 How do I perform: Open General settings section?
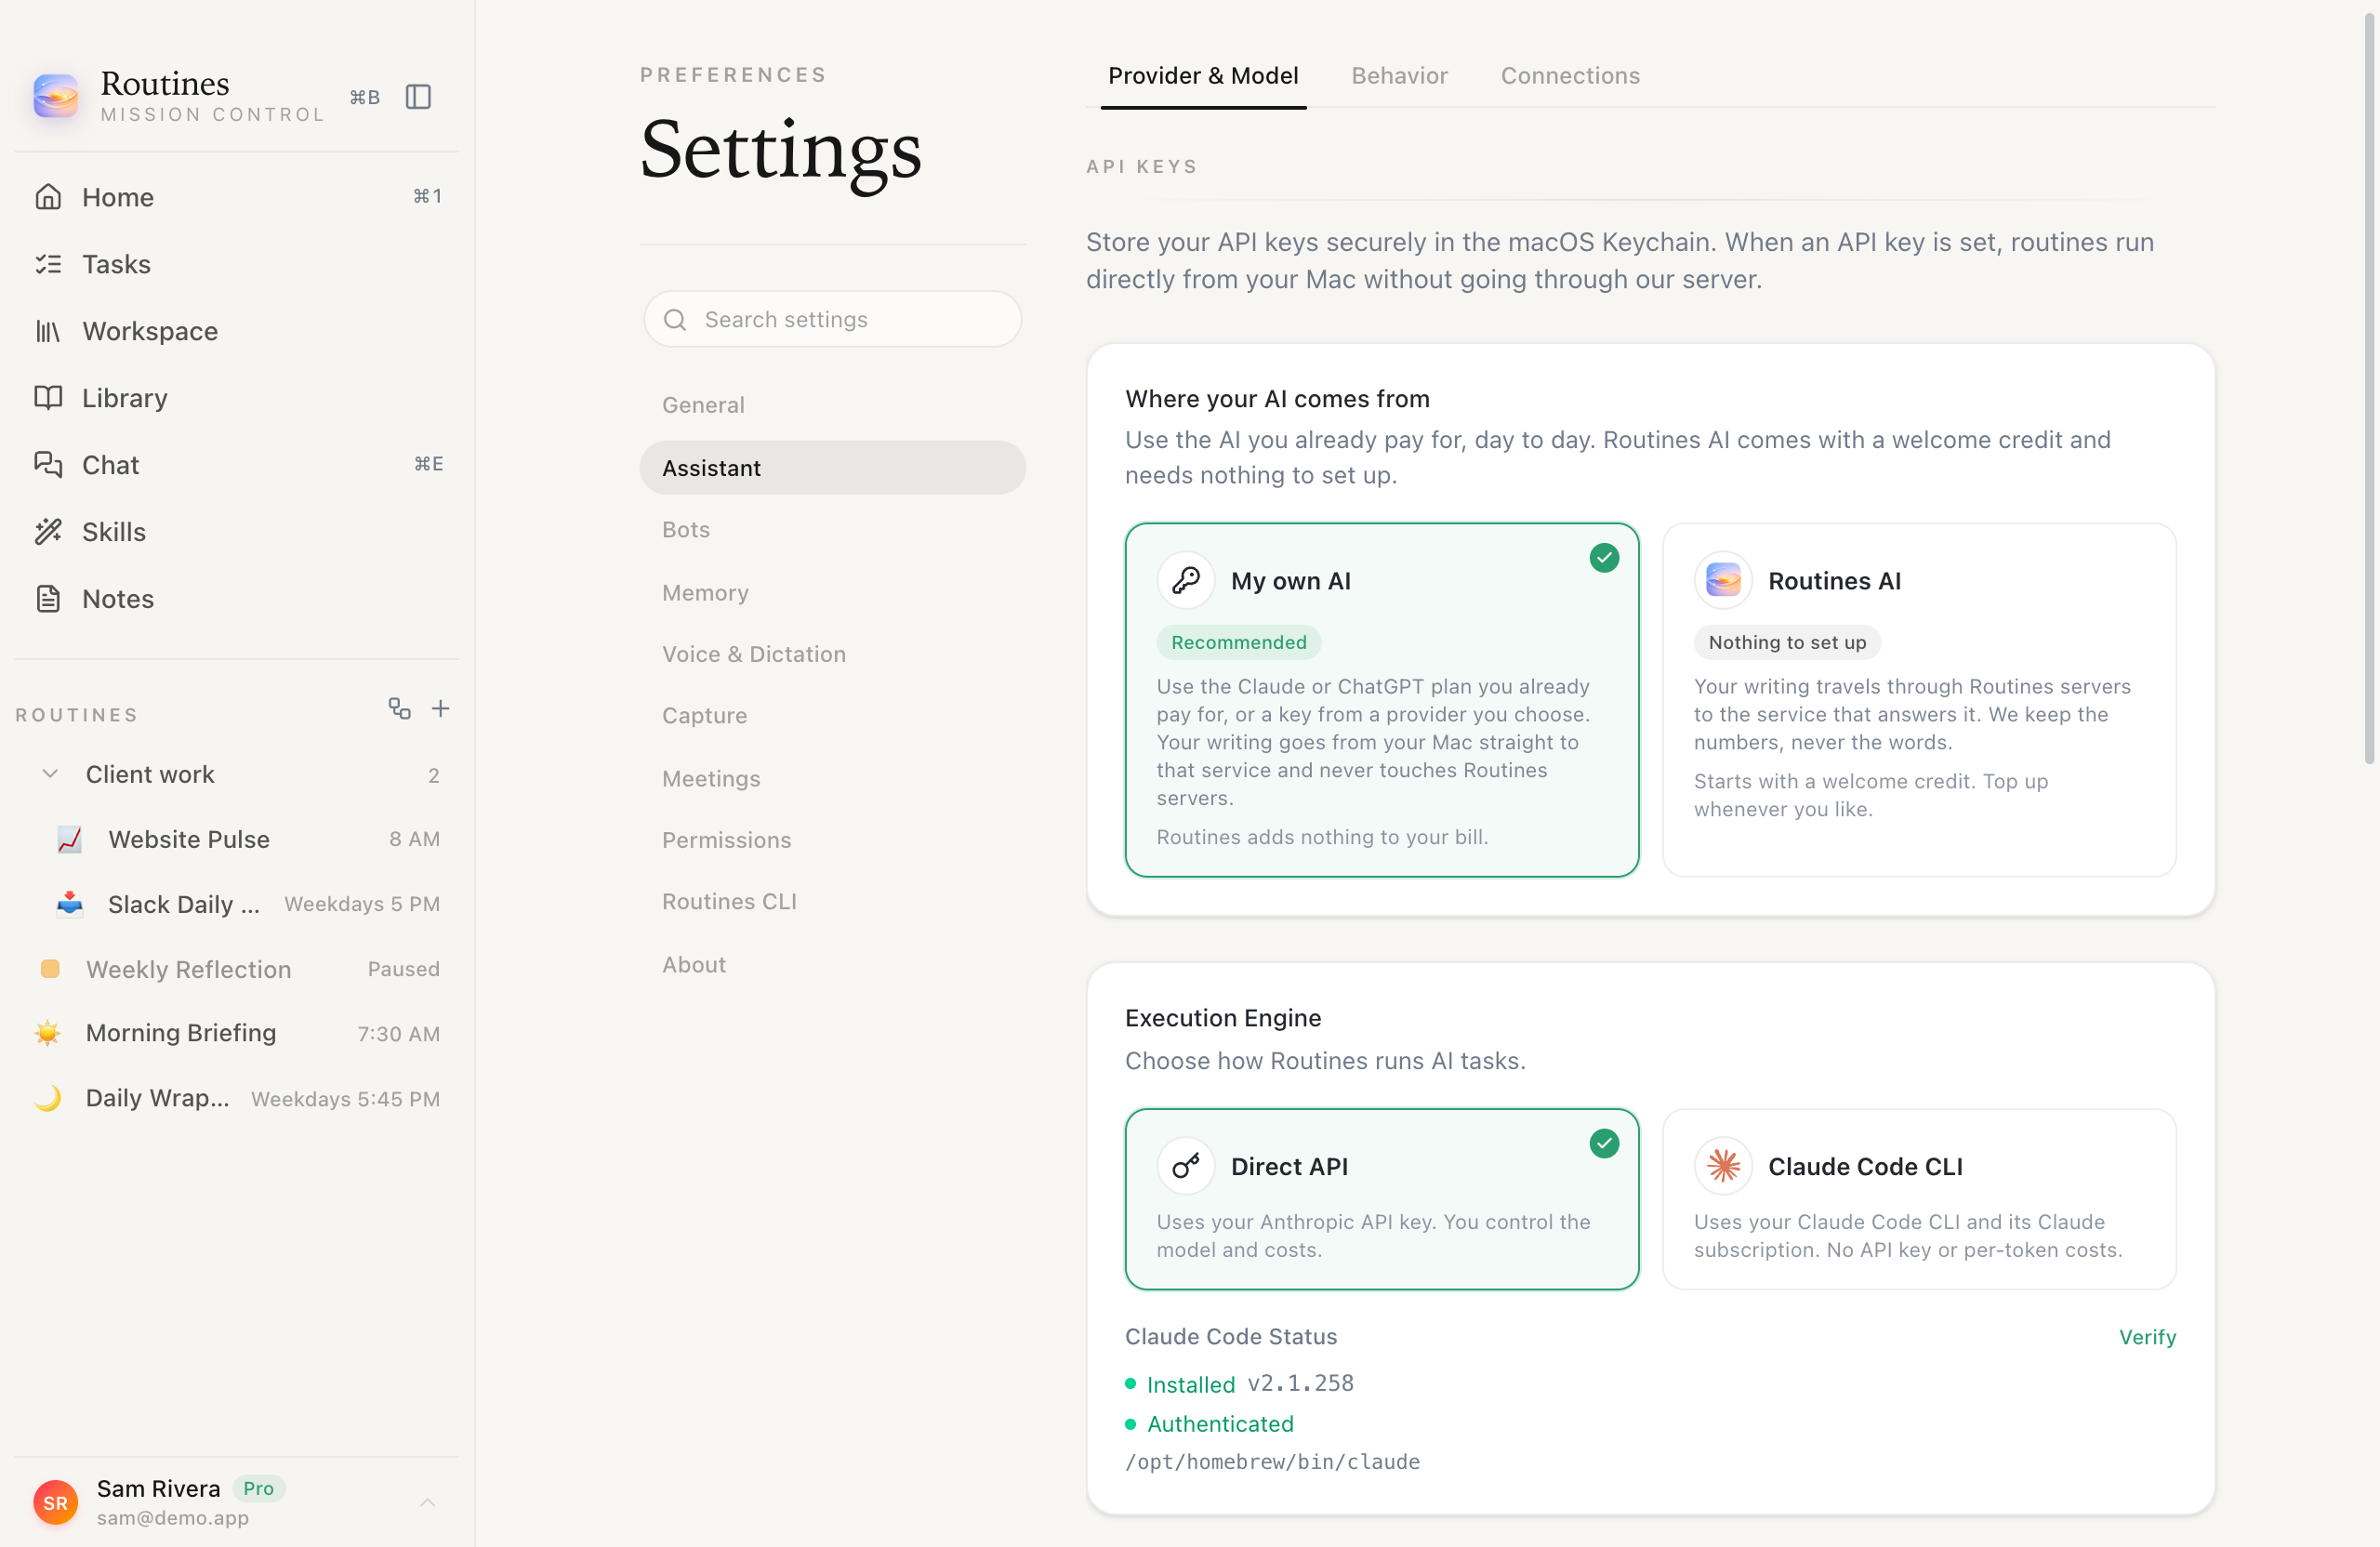click(x=832, y=405)
